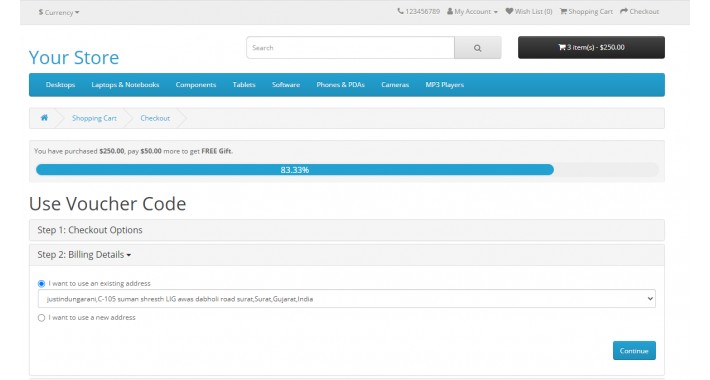Open the Desktops menu
The height and width of the screenshot is (380, 710).
[60, 85]
